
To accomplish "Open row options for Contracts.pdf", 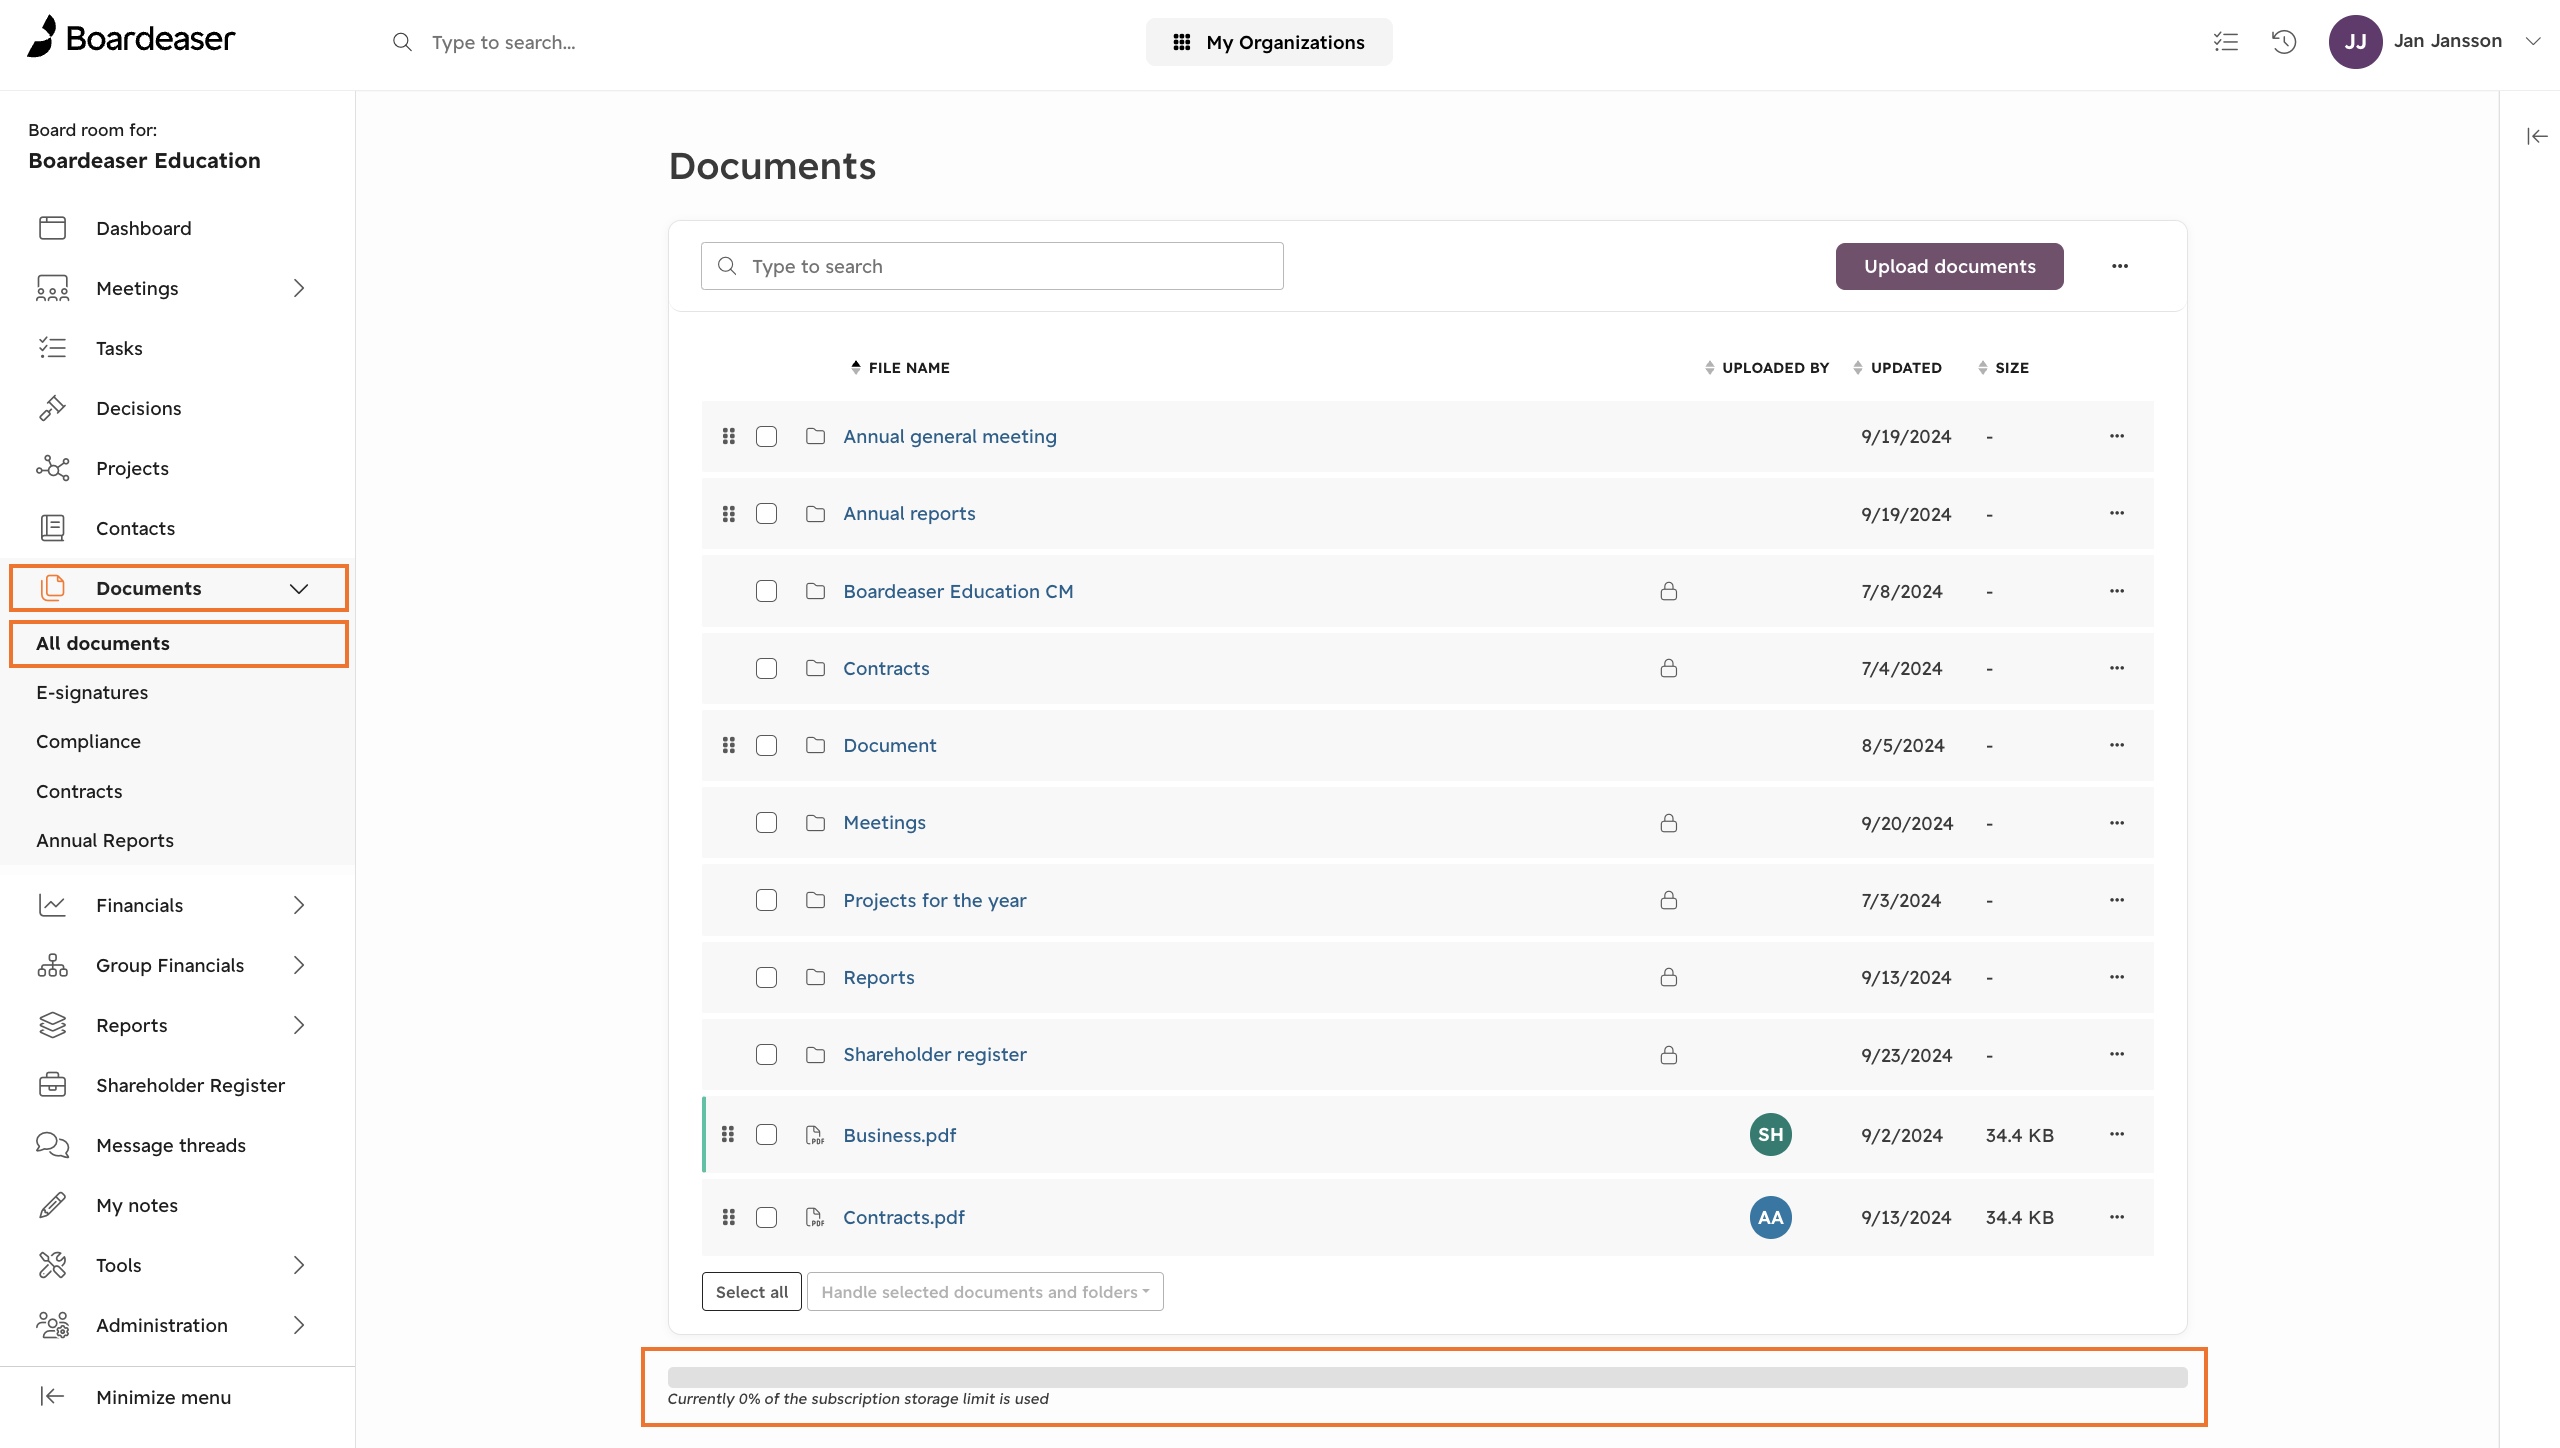I will click(2117, 1217).
